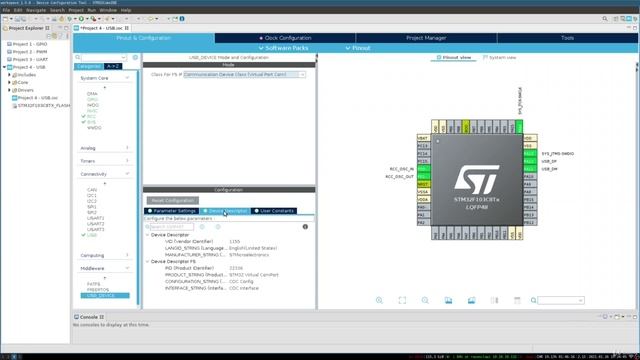Click the split-view pinout toolbar icon

[494, 300]
